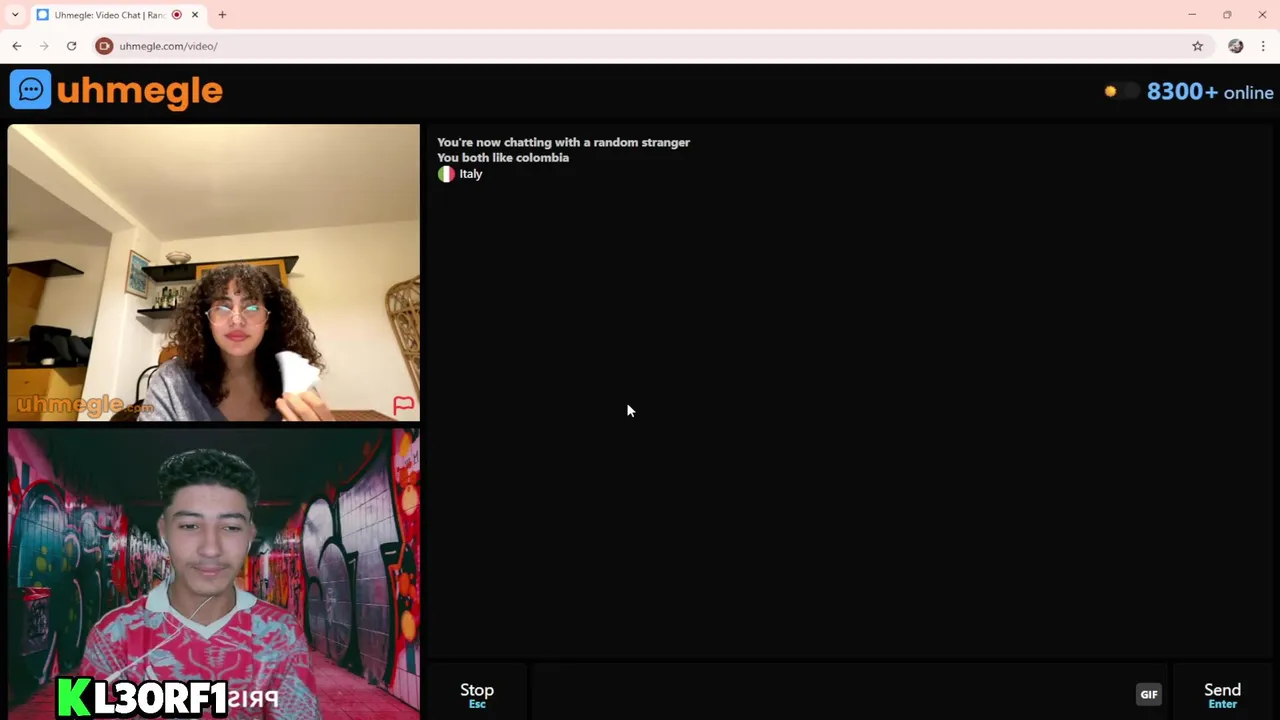This screenshot has width=1280, height=720.
Task: Close the Uhmegle browser tab
Action: point(195,15)
